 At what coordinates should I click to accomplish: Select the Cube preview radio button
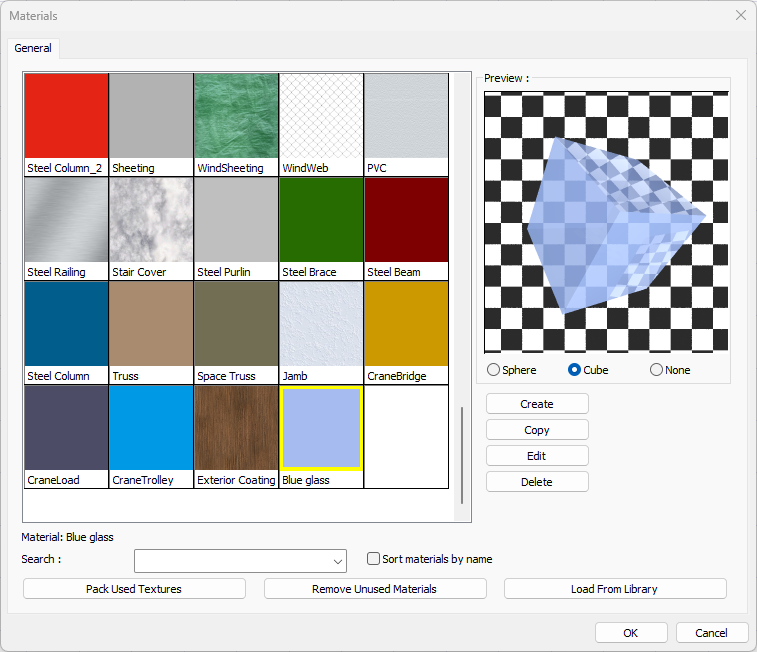575,370
